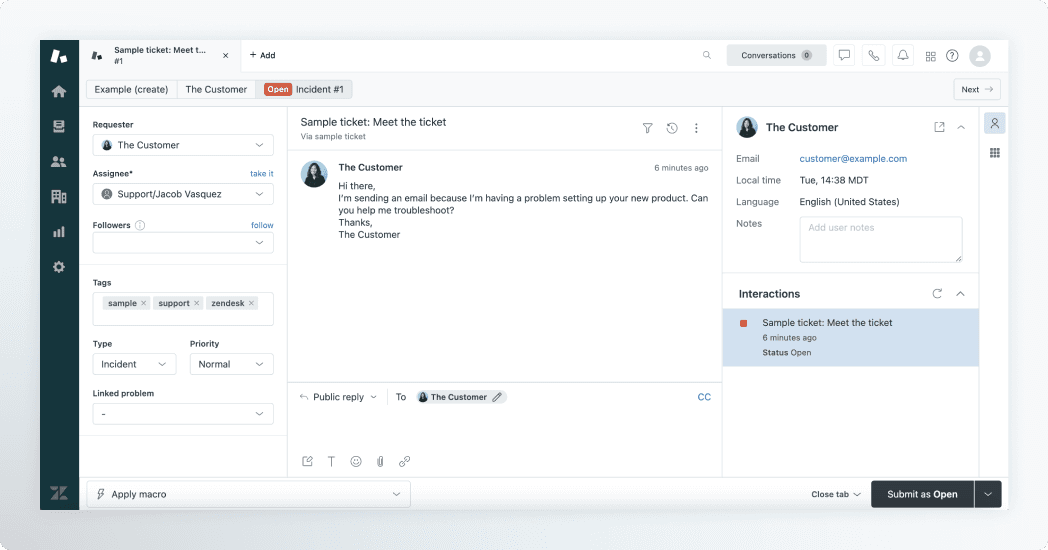Open the Priority Normal dropdown
The width and height of the screenshot is (1048, 550).
(x=231, y=364)
